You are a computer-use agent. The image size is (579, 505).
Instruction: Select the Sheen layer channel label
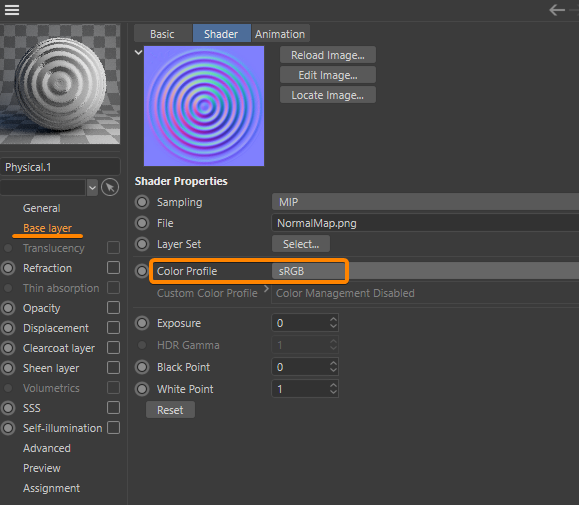coord(51,368)
